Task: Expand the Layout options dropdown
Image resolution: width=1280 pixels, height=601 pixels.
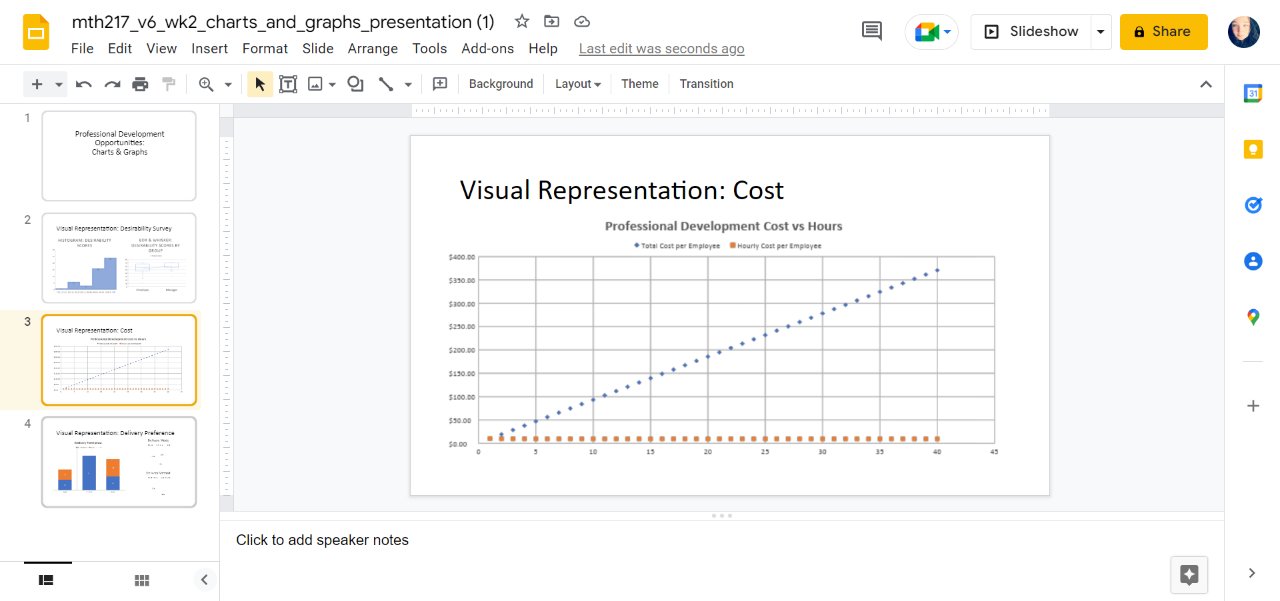Action: click(x=577, y=84)
